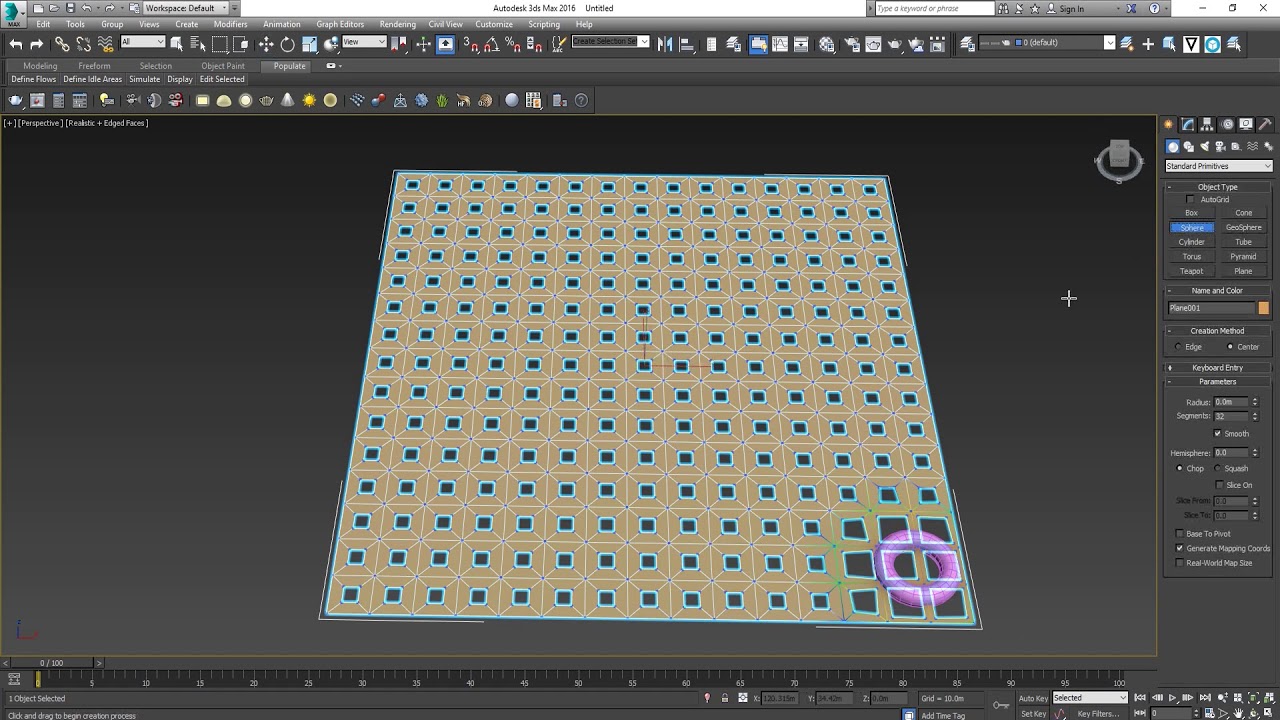Open the Modifiers menu

[231, 24]
